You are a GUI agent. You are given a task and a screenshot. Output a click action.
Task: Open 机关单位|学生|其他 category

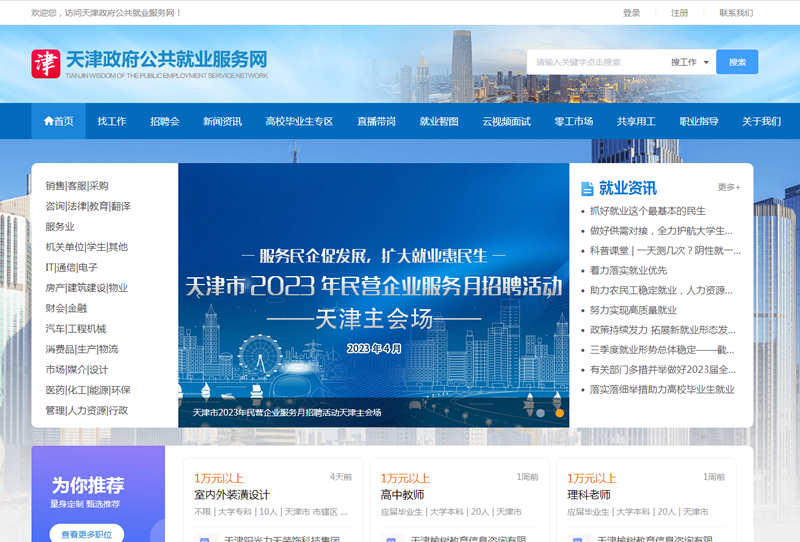(x=86, y=247)
